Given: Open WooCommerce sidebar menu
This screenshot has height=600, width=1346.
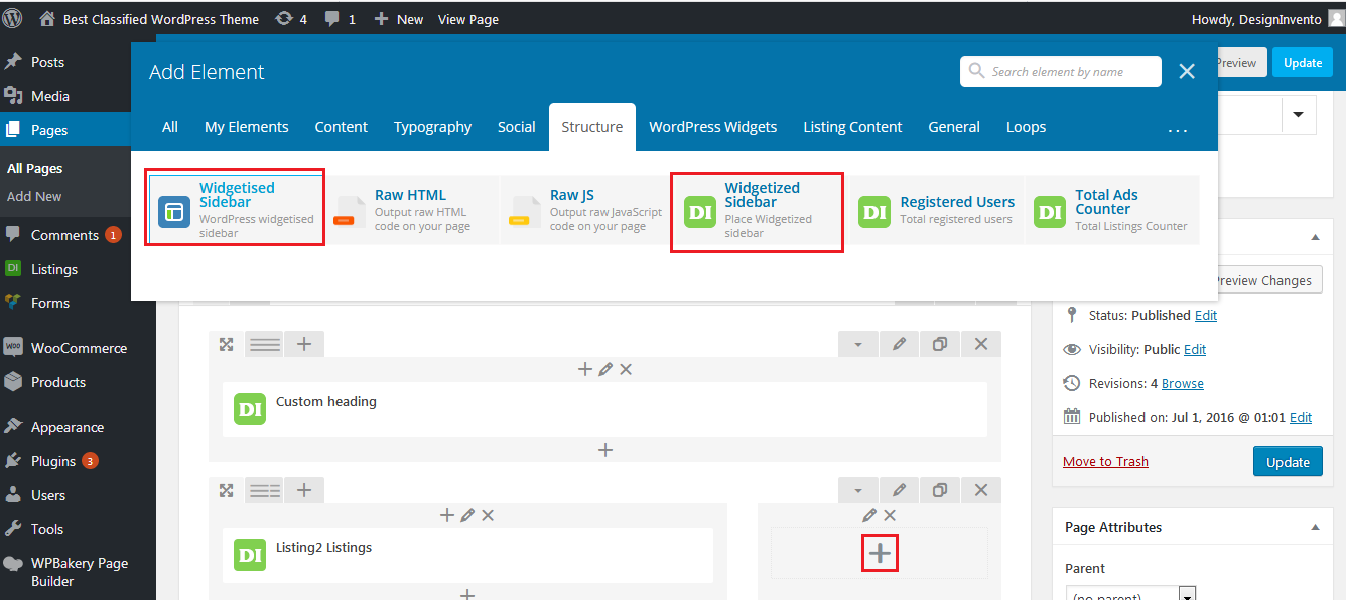Looking at the screenshot, I should click(78, 348).
